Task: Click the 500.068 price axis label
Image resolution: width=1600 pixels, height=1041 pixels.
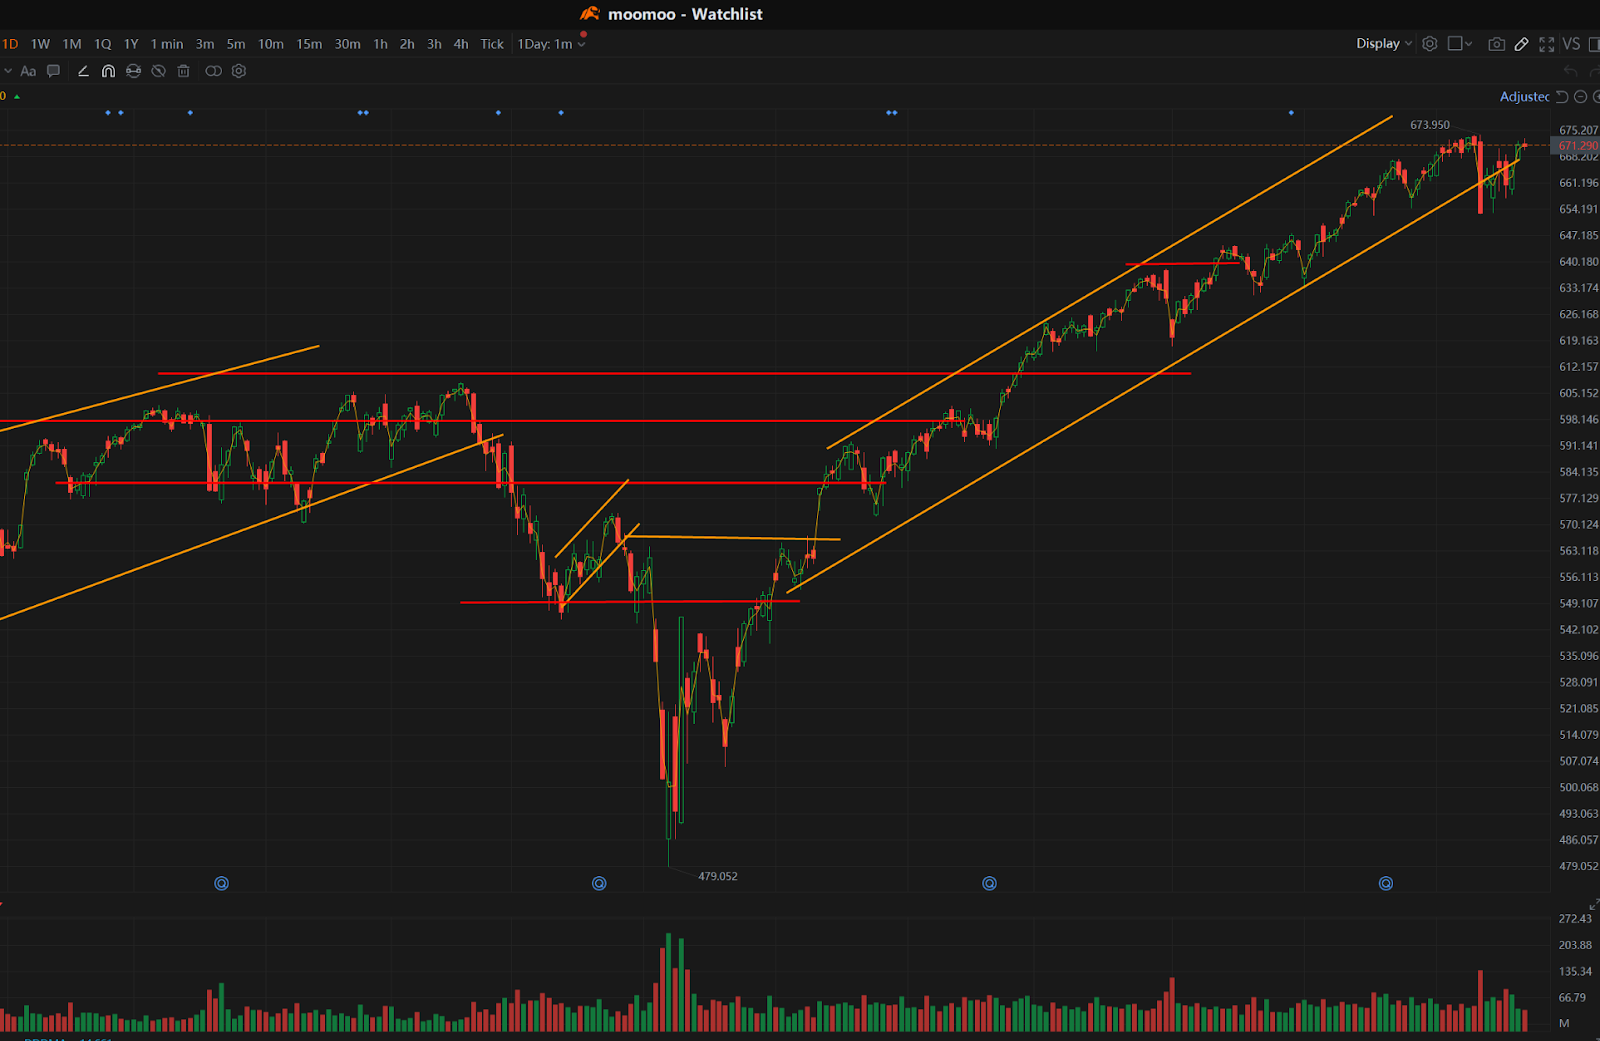Action: [1578, 788]
